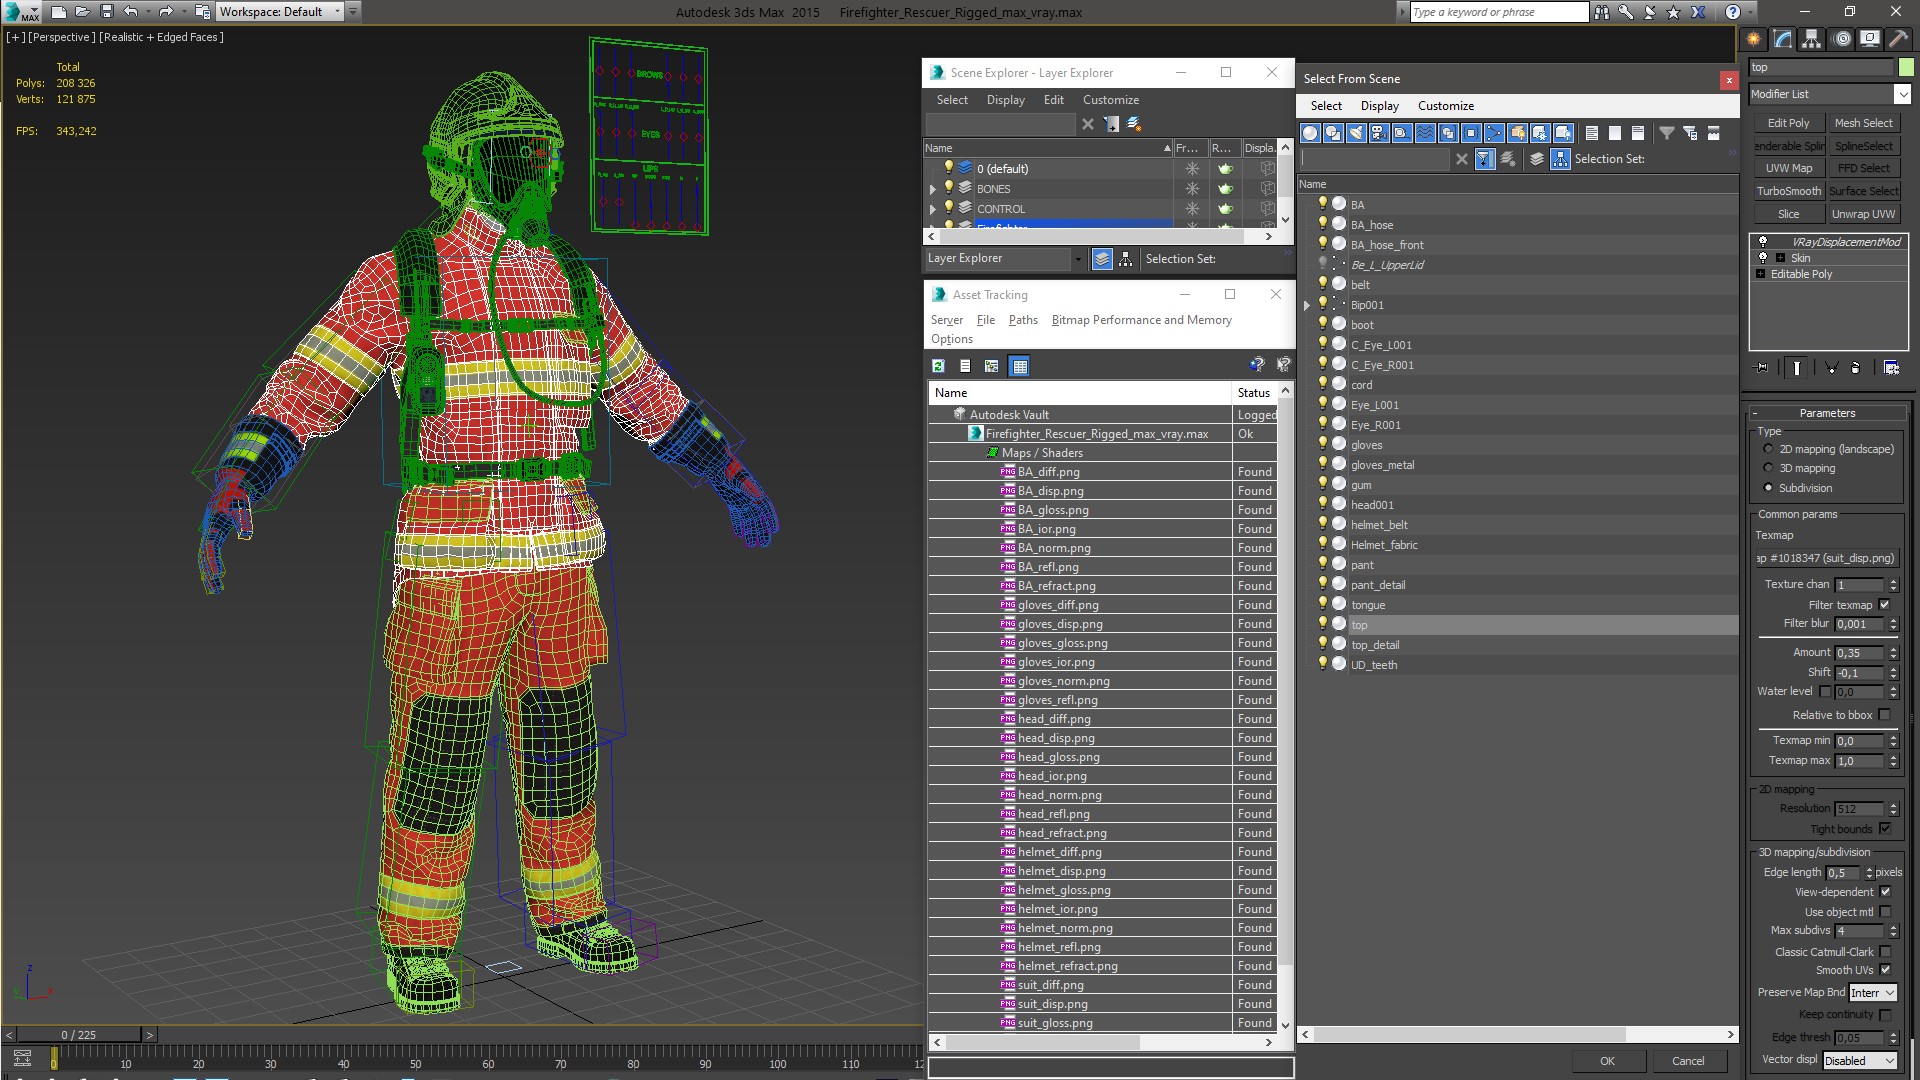Toggle visibility bulb for BA_hose object
The height and width of the screenshot is (1080, 1920).
click(1322, 224)
